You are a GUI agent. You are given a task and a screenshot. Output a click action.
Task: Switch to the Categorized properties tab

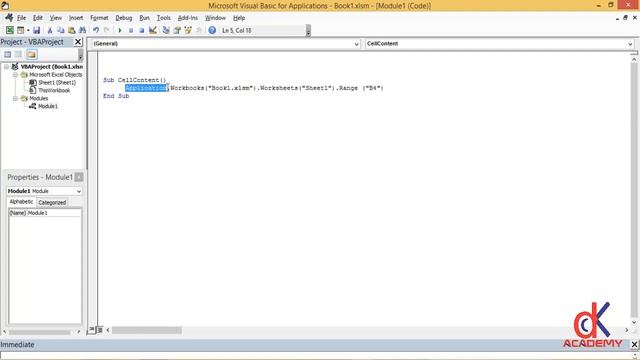click(x=52, y=202)
